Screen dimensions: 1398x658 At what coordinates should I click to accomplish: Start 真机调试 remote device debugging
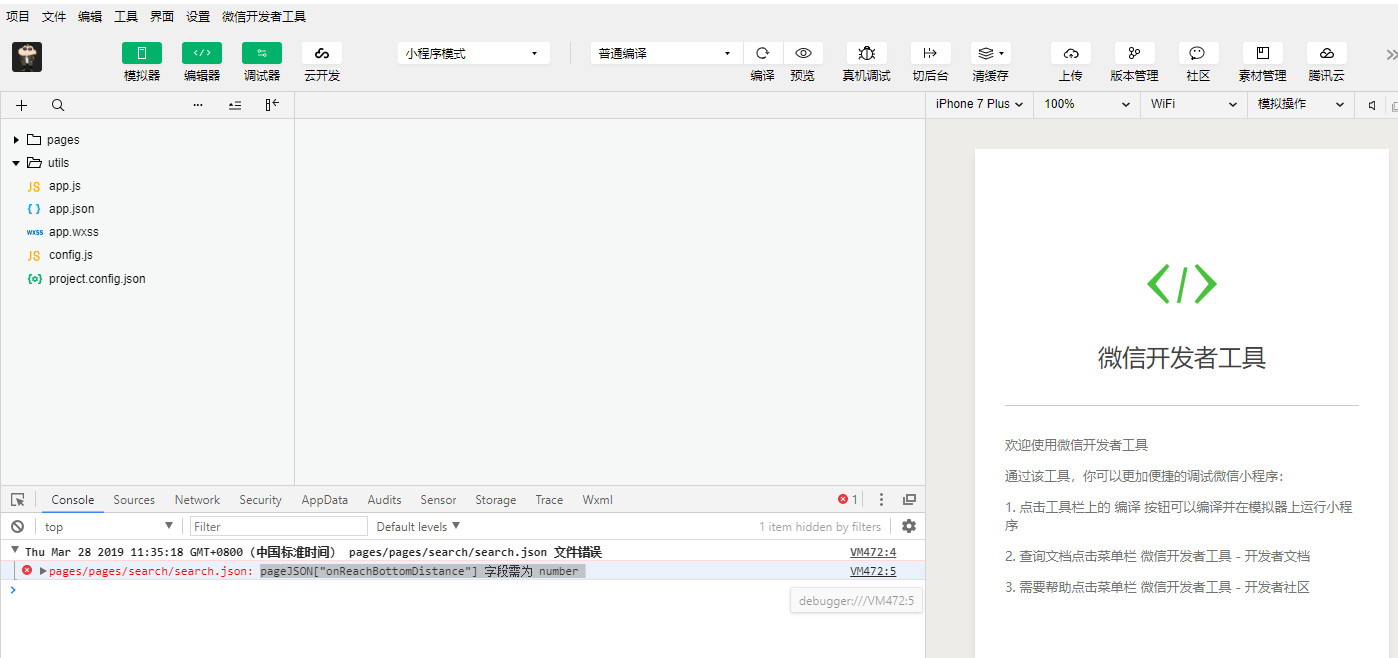(866, 53)
